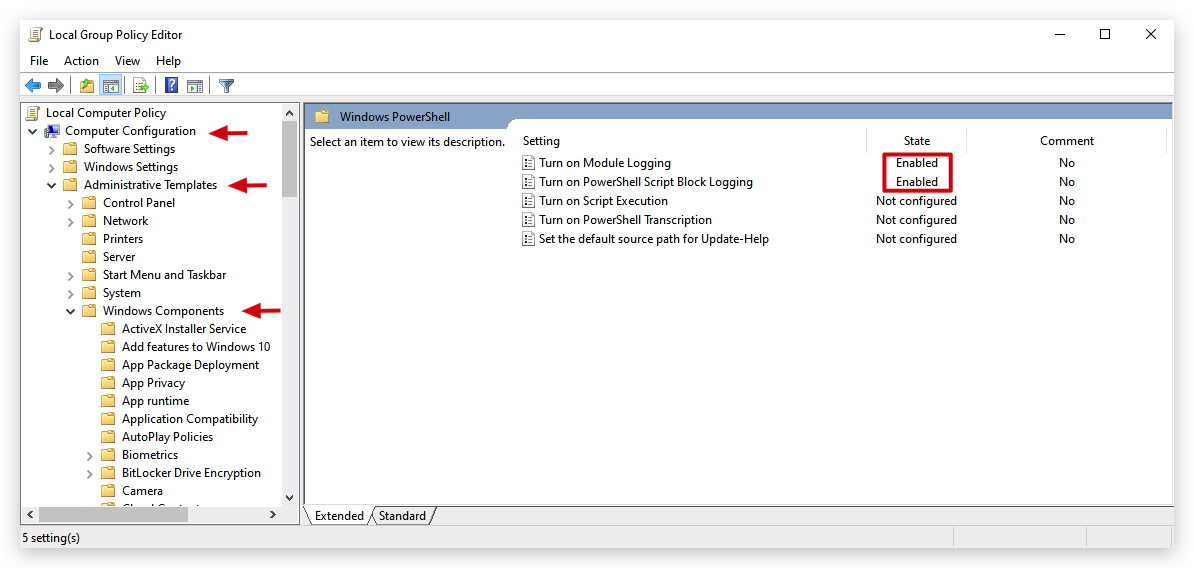Image resolution: width=1194 pixels, height=568 pixels.
Task: Click the Printers folder icon
Action: tap(90, 239)
